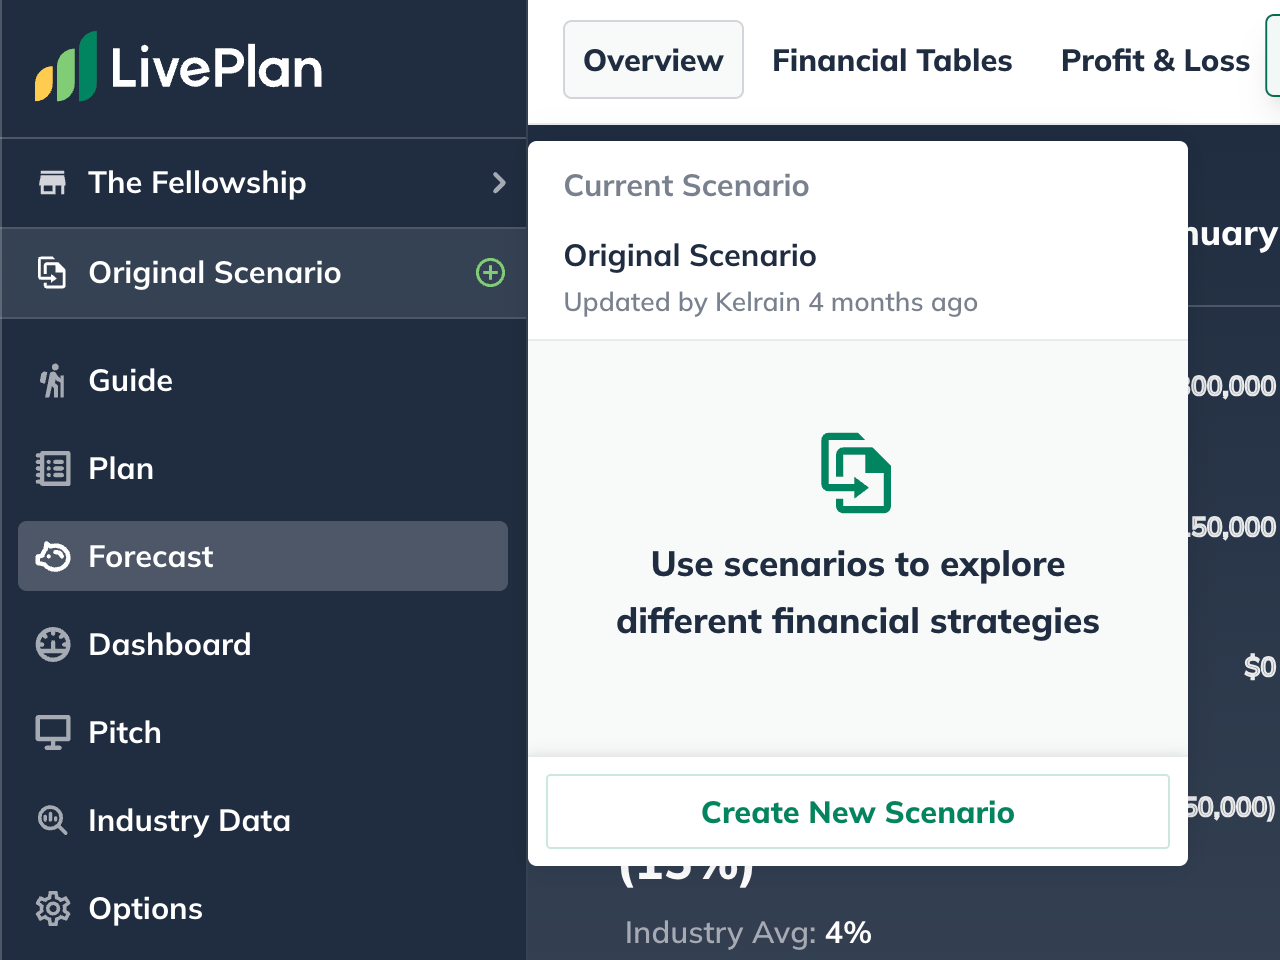Click the Plan document icon
Viewport: 1280px width, 960px height.
[52, 469]
